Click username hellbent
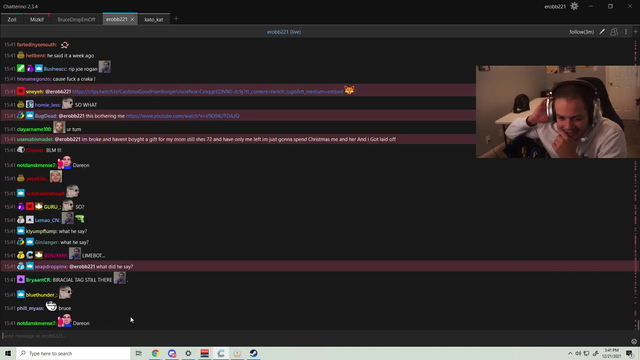The height and width of the screenshot is (360, 640). [36, 56]
